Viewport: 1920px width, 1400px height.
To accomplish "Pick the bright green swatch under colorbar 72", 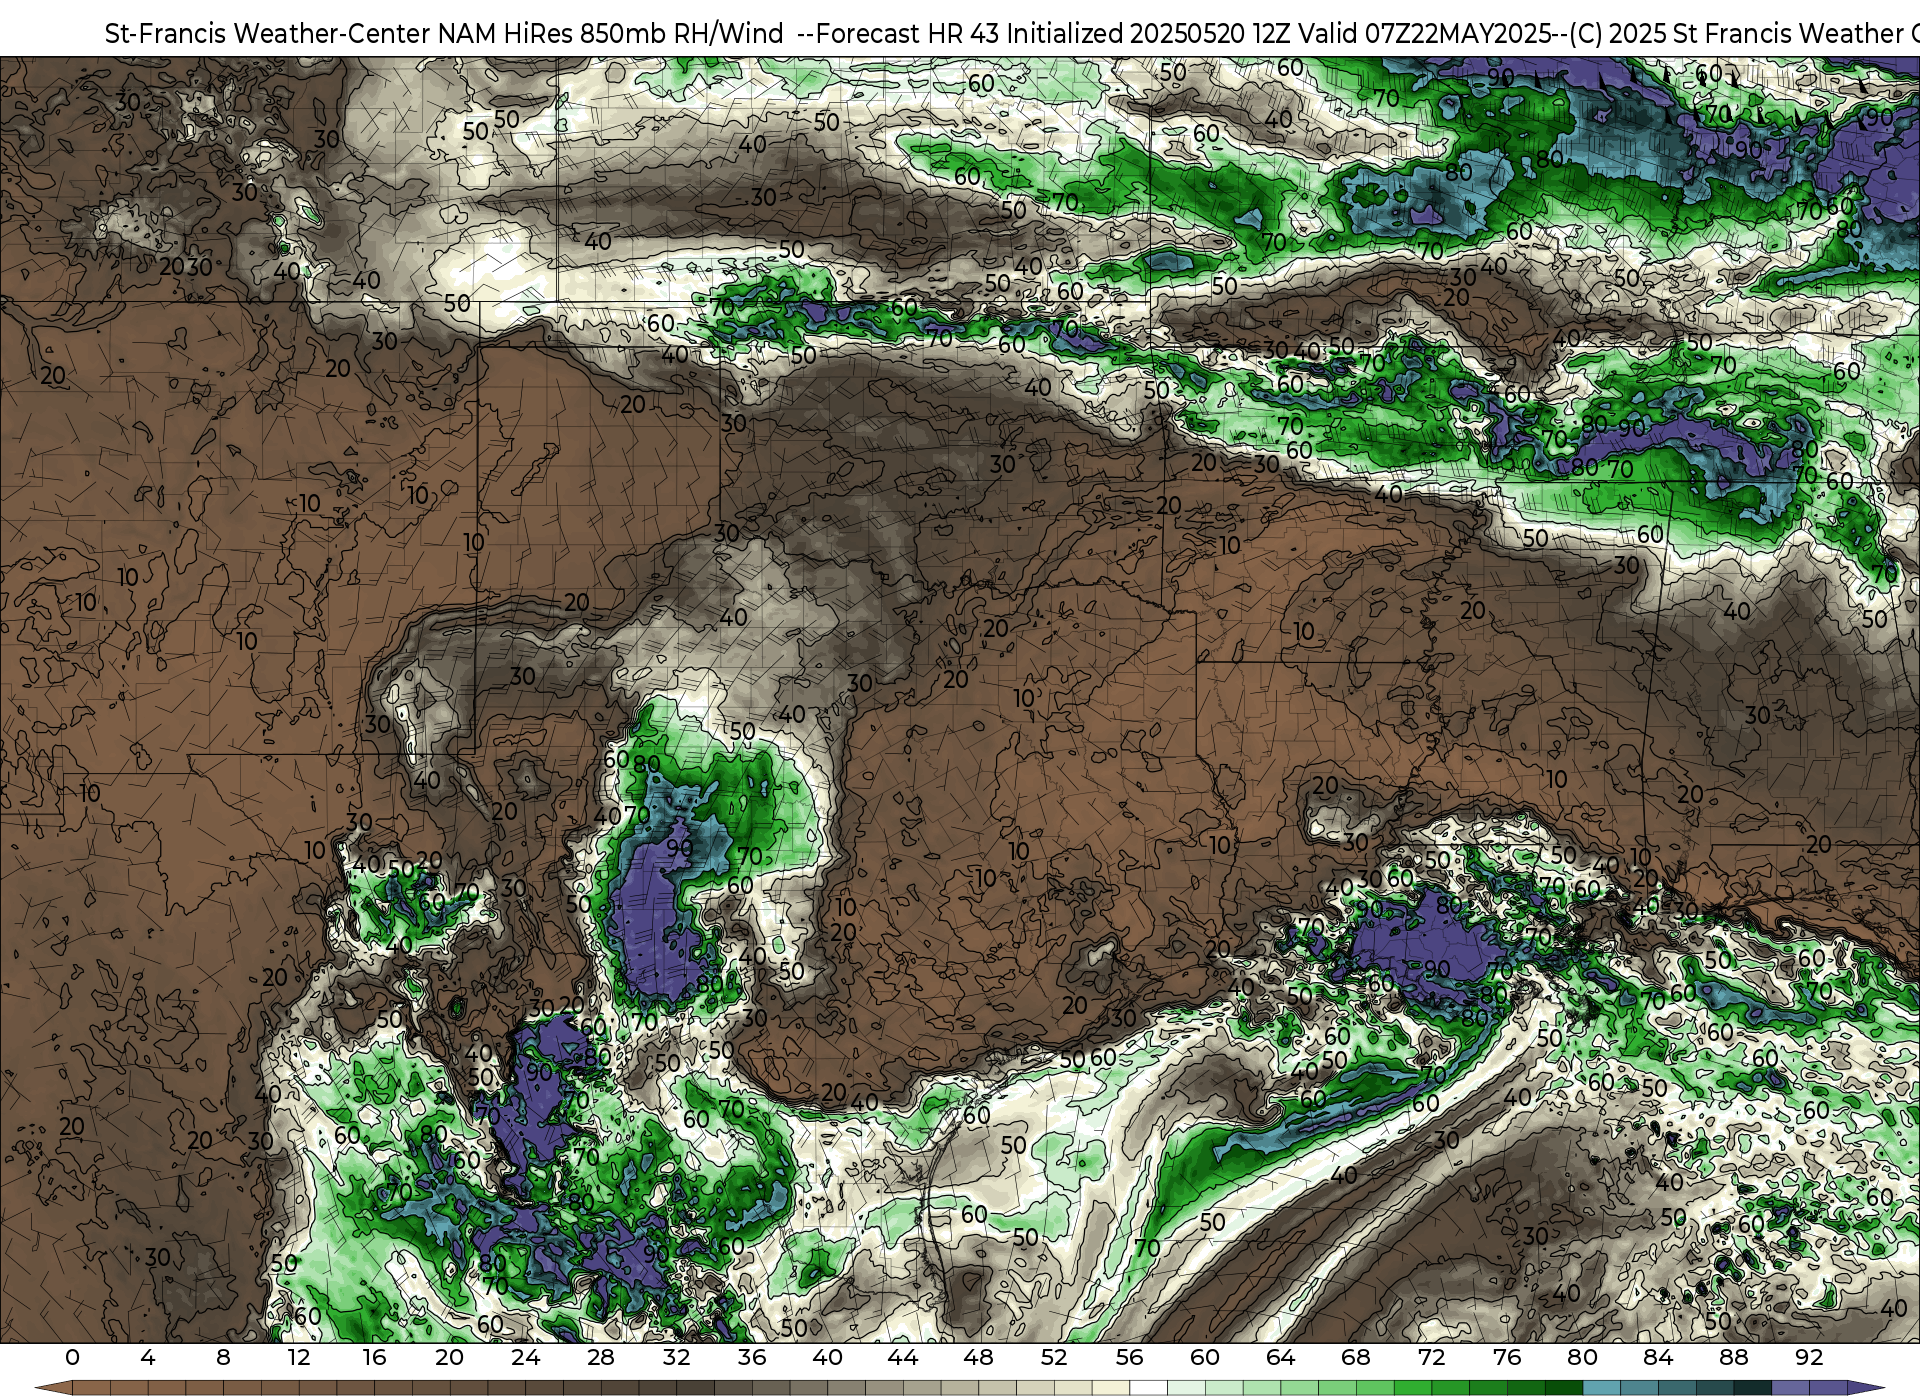I will pyautogui.click(x=1450, y=1388).
